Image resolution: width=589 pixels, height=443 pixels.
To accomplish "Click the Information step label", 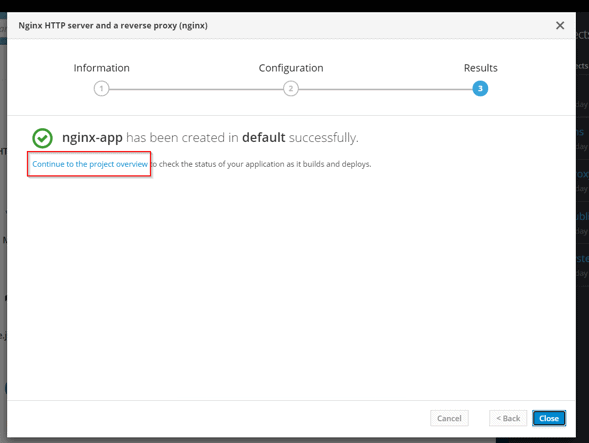I will tap(101, 68).
